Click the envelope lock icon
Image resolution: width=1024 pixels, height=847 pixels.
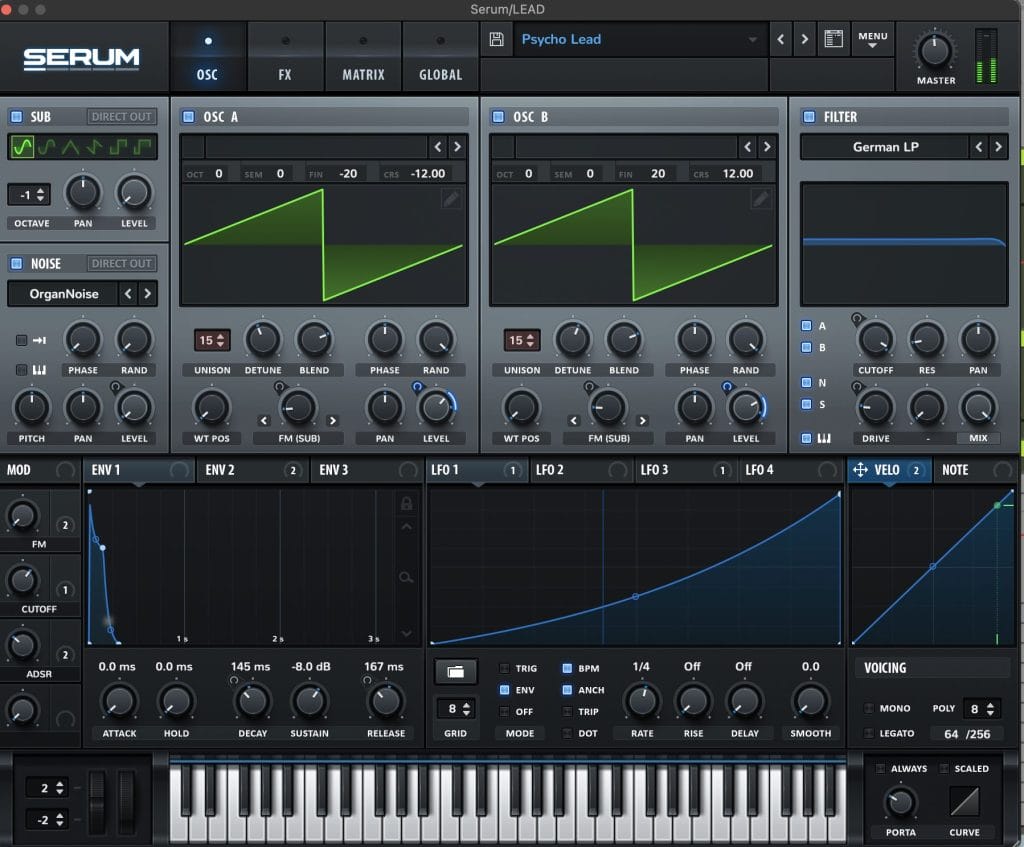pos(406,503)
